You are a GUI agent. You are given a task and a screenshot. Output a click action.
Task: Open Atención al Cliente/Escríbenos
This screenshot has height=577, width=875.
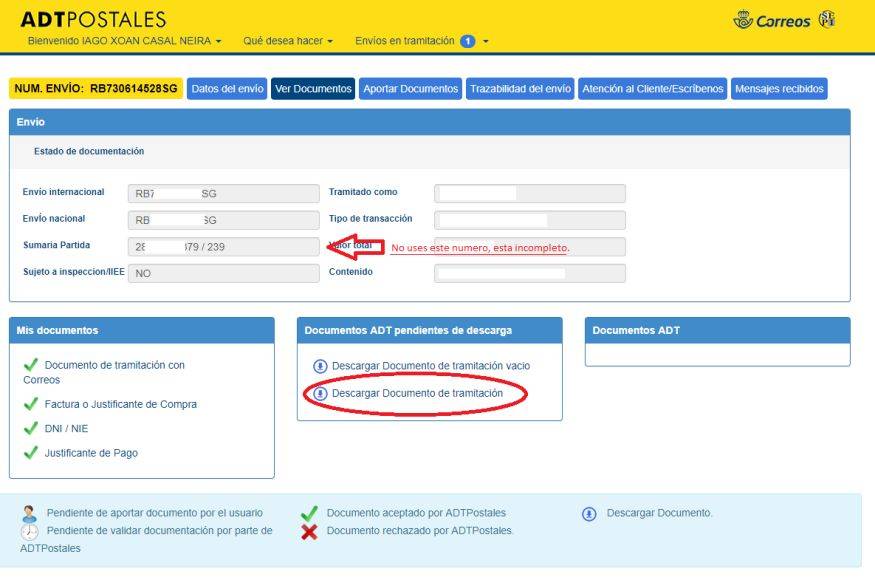click(652, 89)
